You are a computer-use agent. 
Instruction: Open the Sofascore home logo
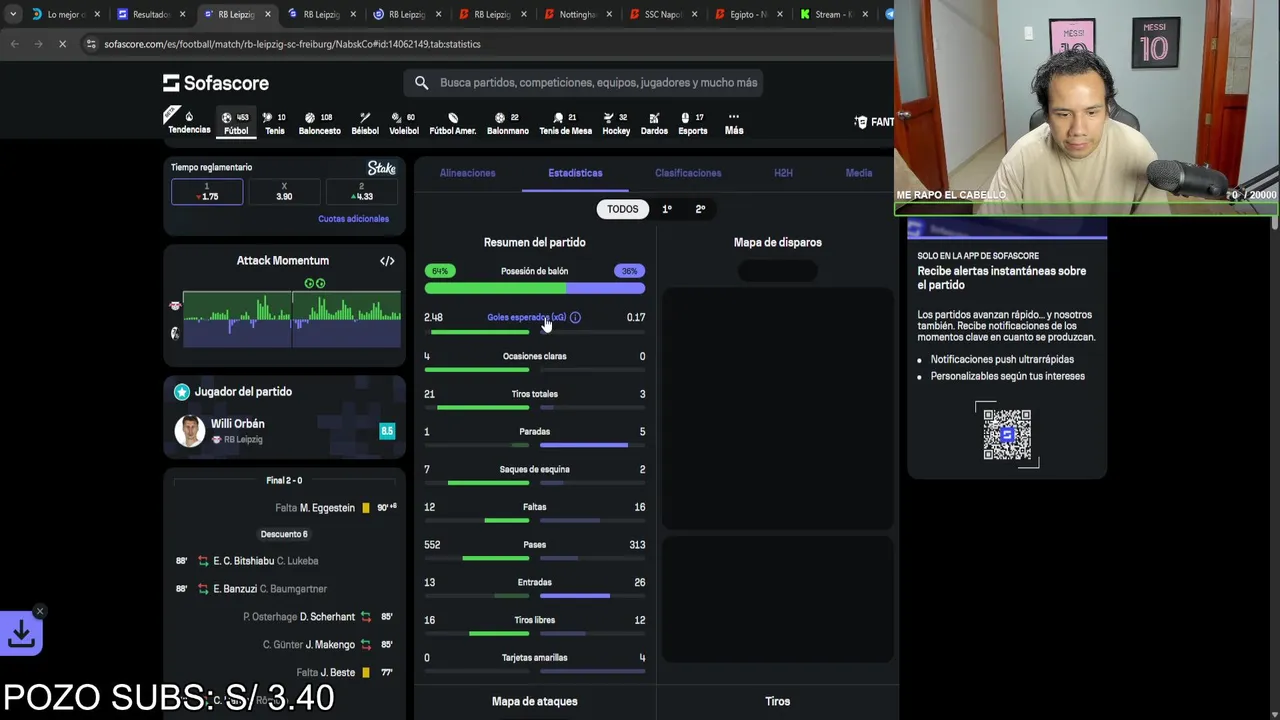tap(216, 83)
